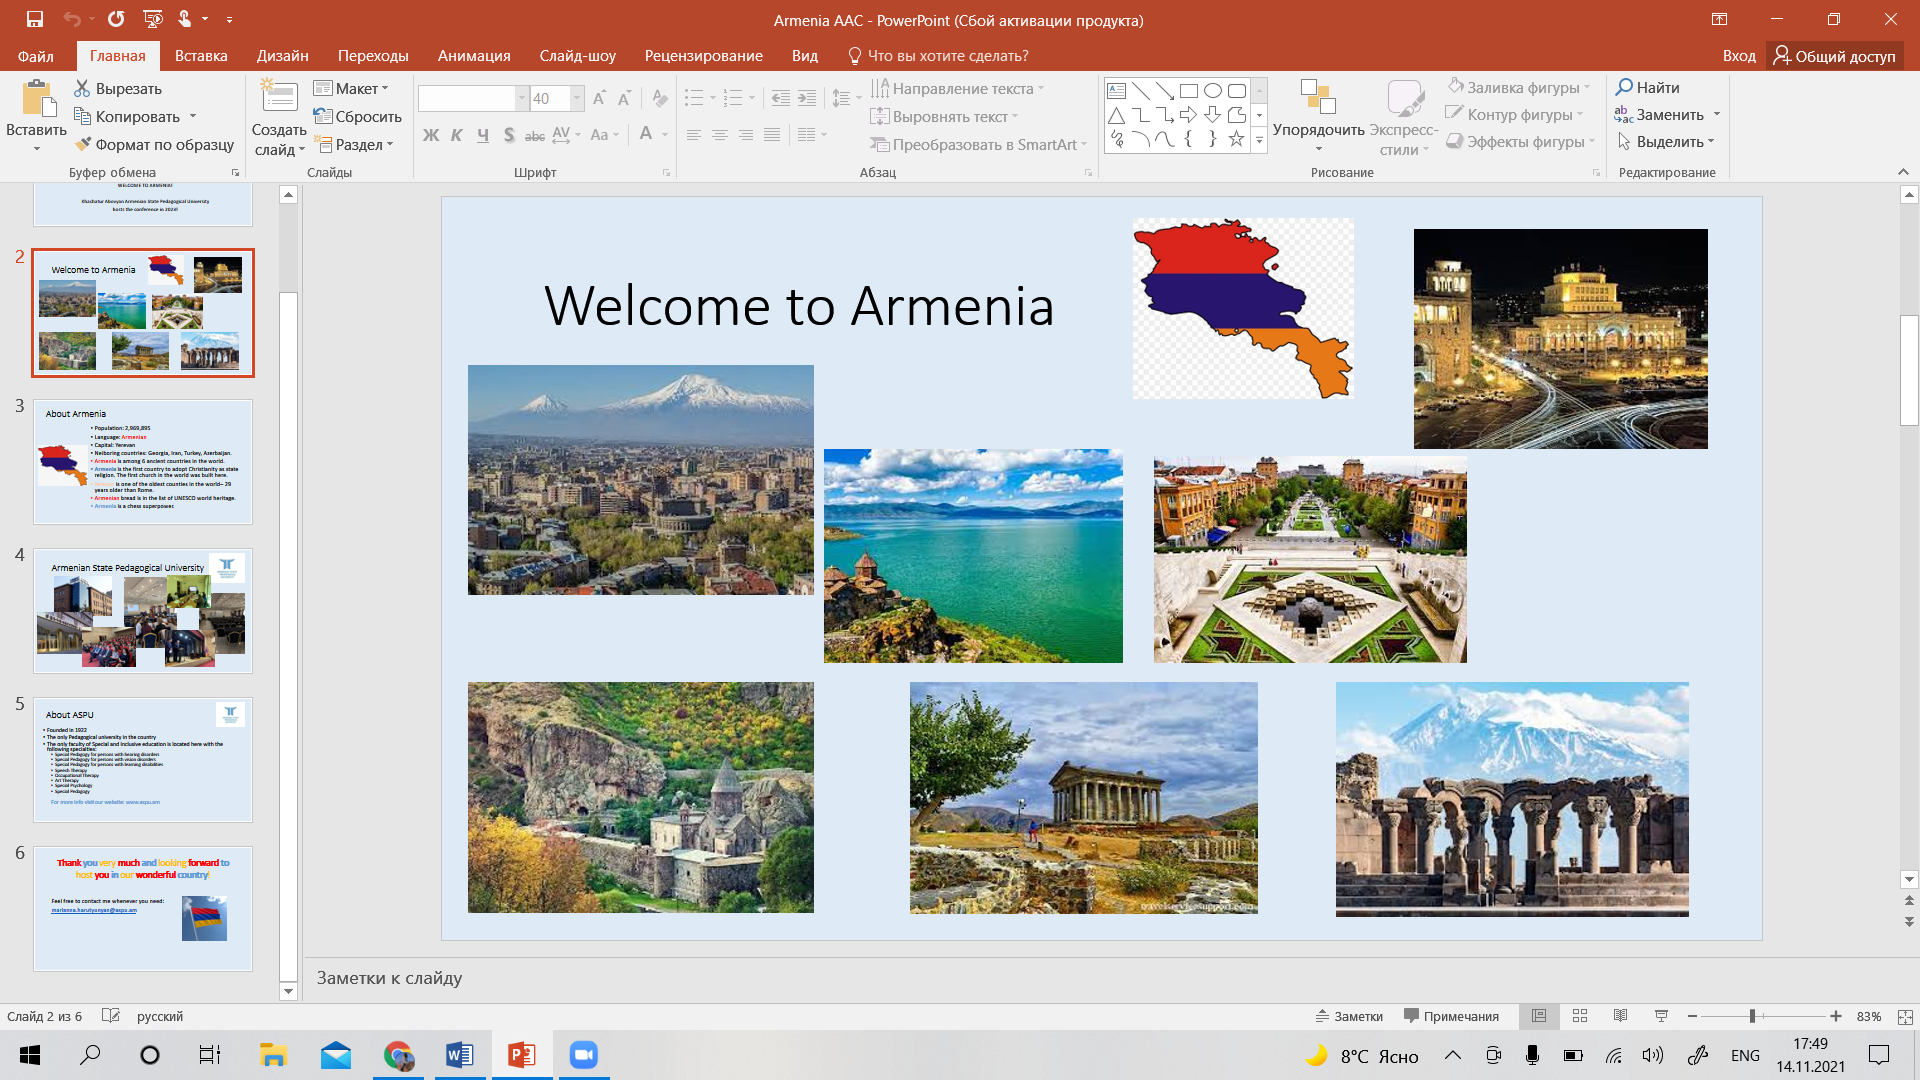The height and width of the screenshot is (1080, 1920).
Task: Toggle Примечания (Comments) pane in status bar
Action: tap(1451, 1016)
